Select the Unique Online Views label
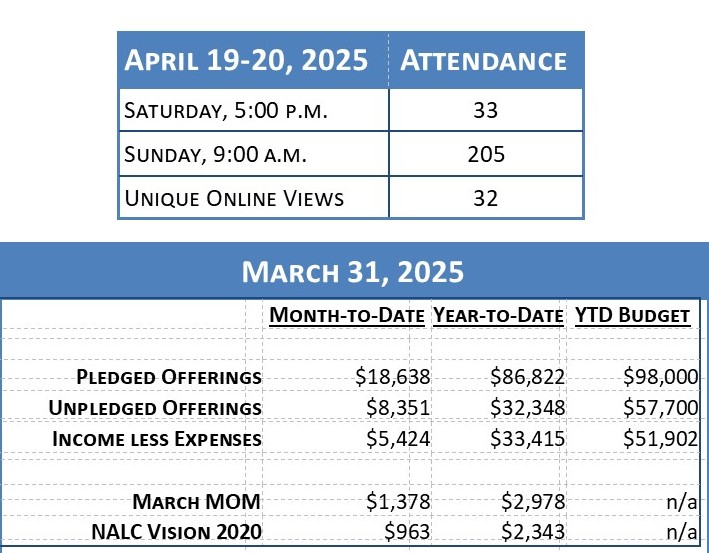The width and height of the screenshot is (709, 553). (x=234, y=198)
